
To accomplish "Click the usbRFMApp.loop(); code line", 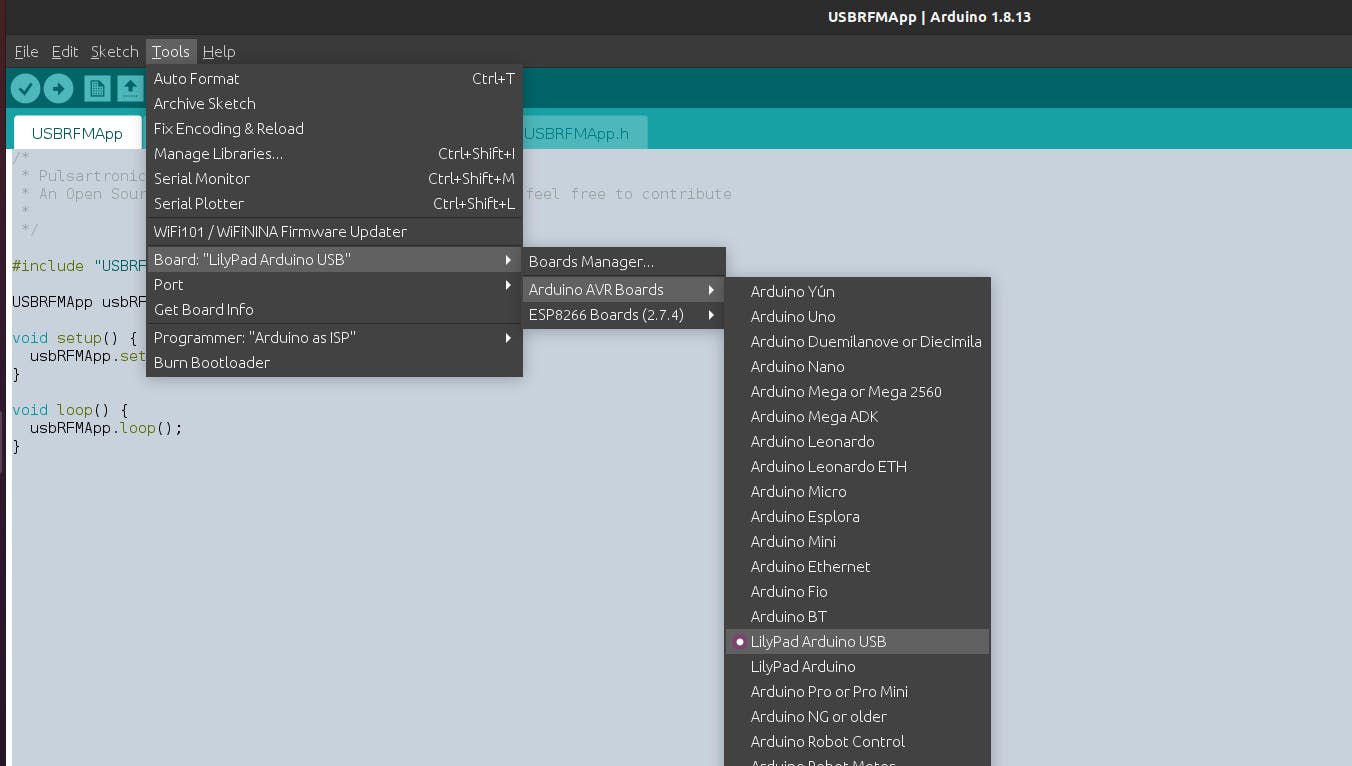I will (106, 428).
